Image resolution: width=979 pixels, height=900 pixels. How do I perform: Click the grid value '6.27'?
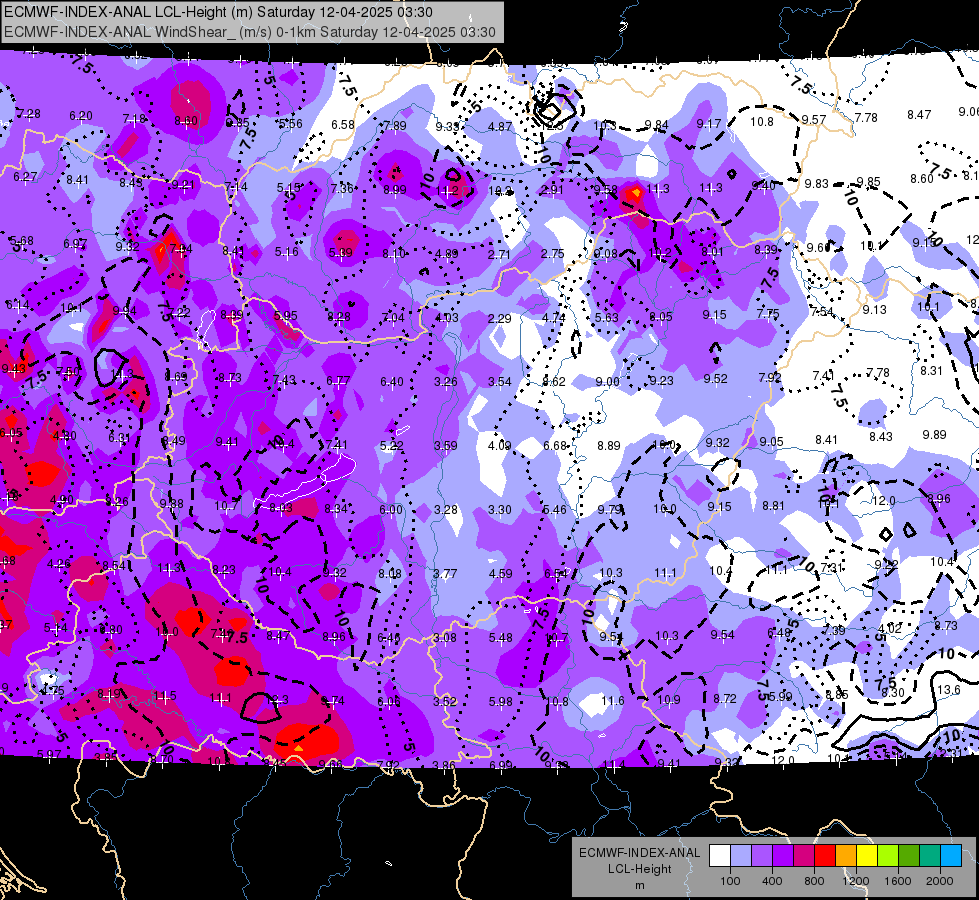(x=25, y=177)
